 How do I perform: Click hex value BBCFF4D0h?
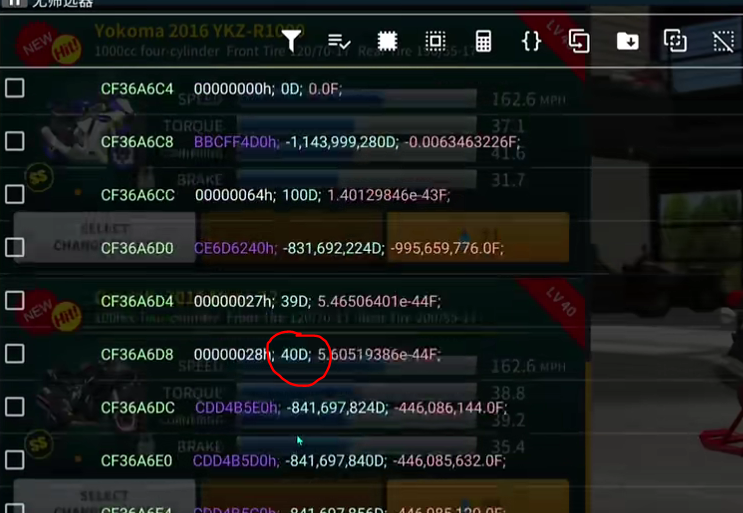(236, 142)
